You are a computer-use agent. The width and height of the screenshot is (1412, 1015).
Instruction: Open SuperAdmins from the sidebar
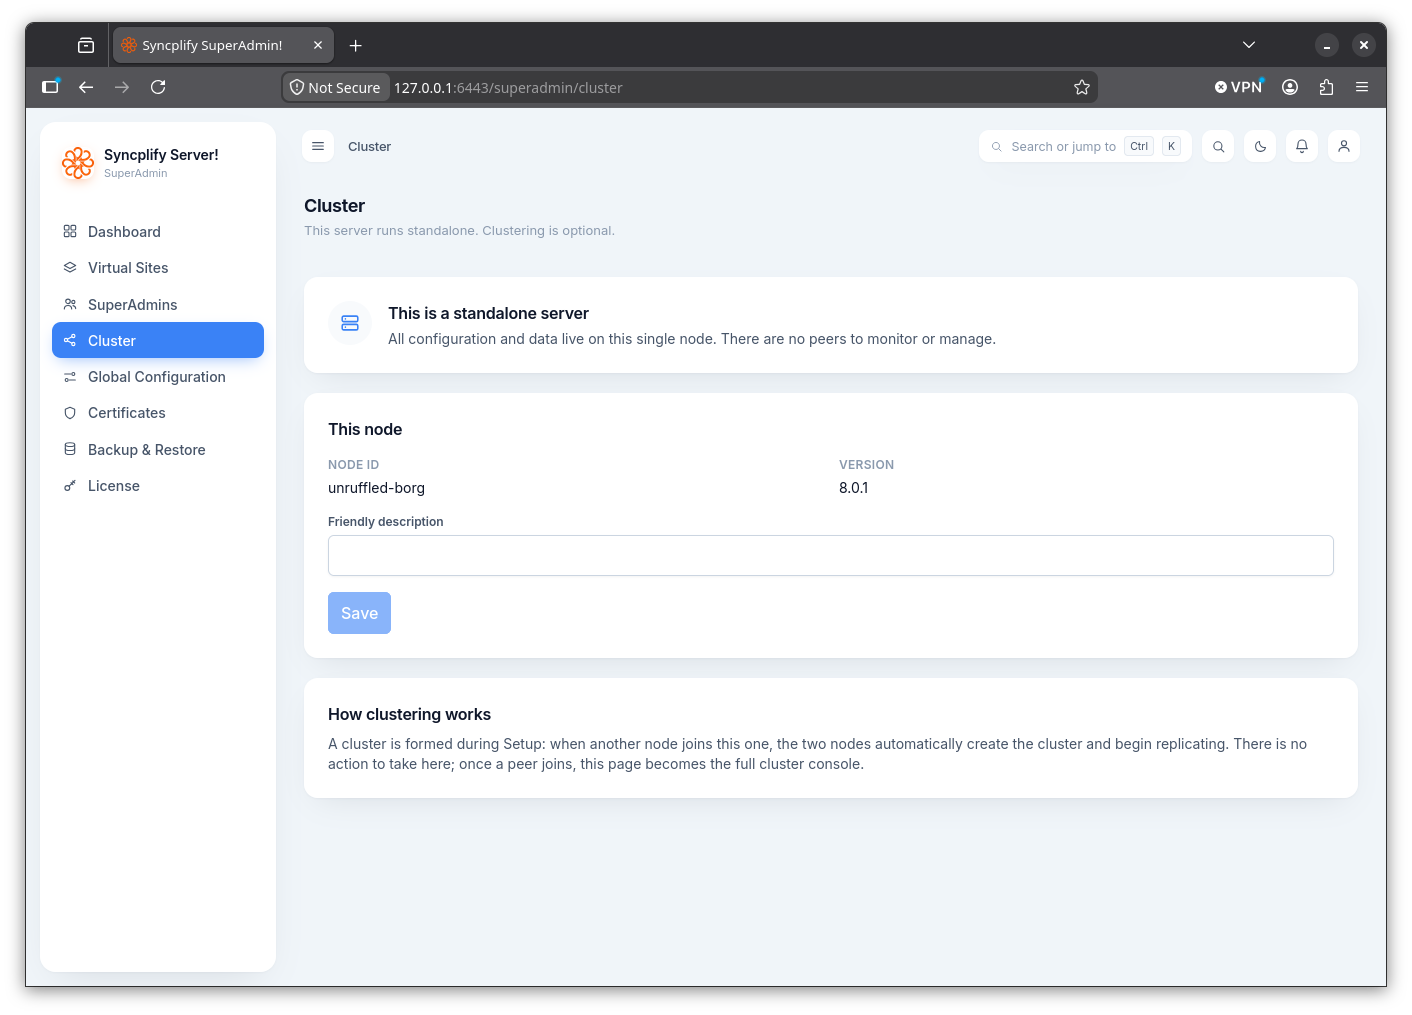[158, 305]
